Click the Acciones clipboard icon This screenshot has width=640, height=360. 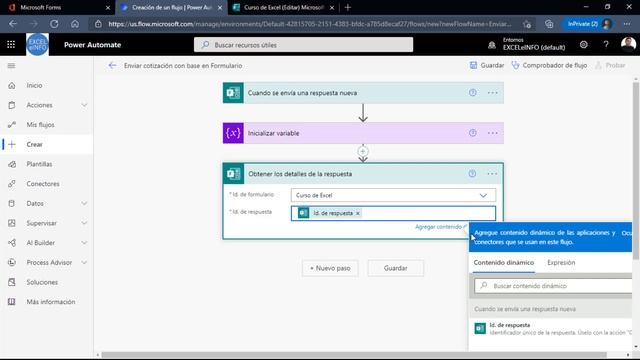[x=12, y=105]
